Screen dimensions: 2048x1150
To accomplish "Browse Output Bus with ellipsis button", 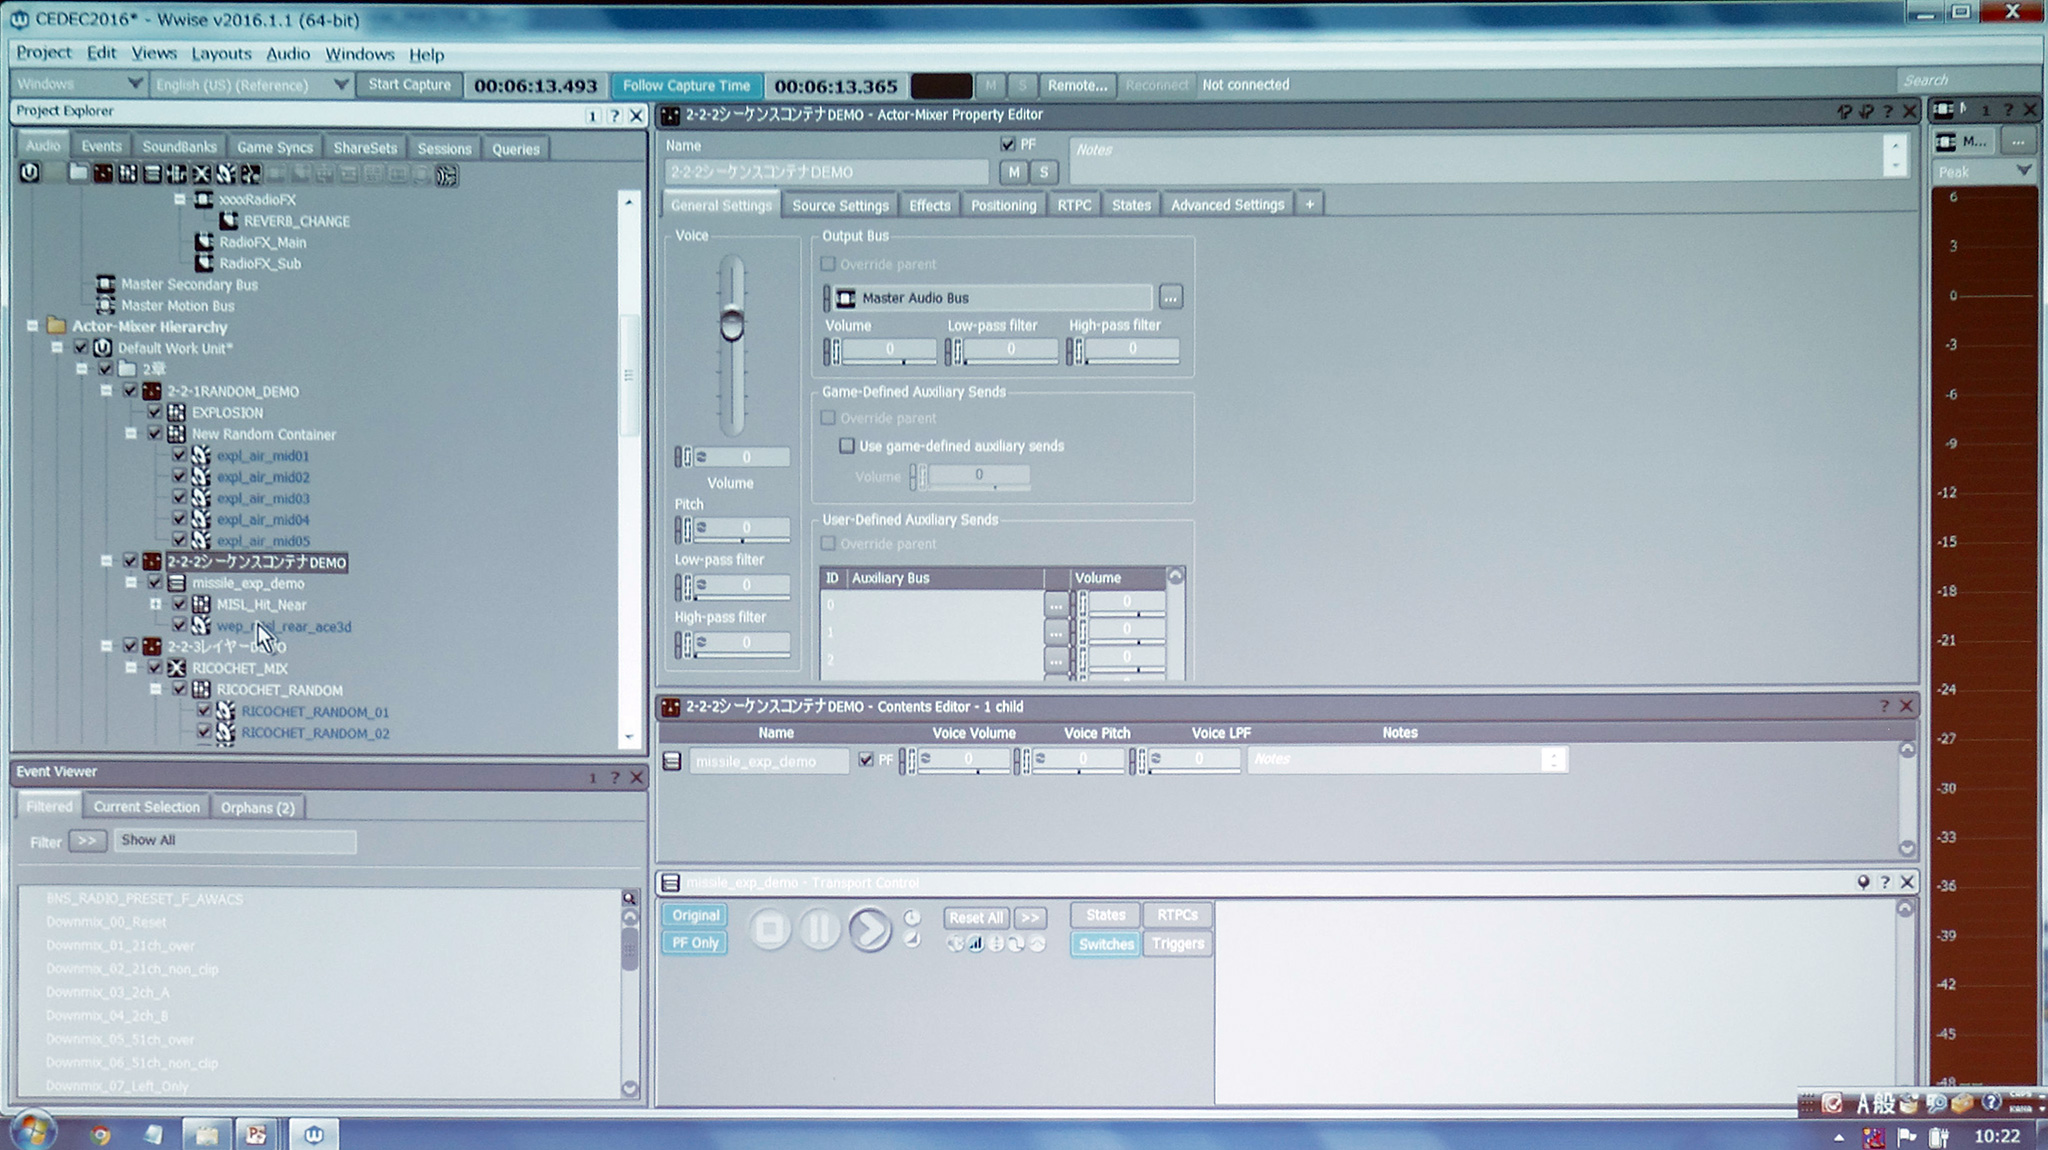I will coord(1170,297).
